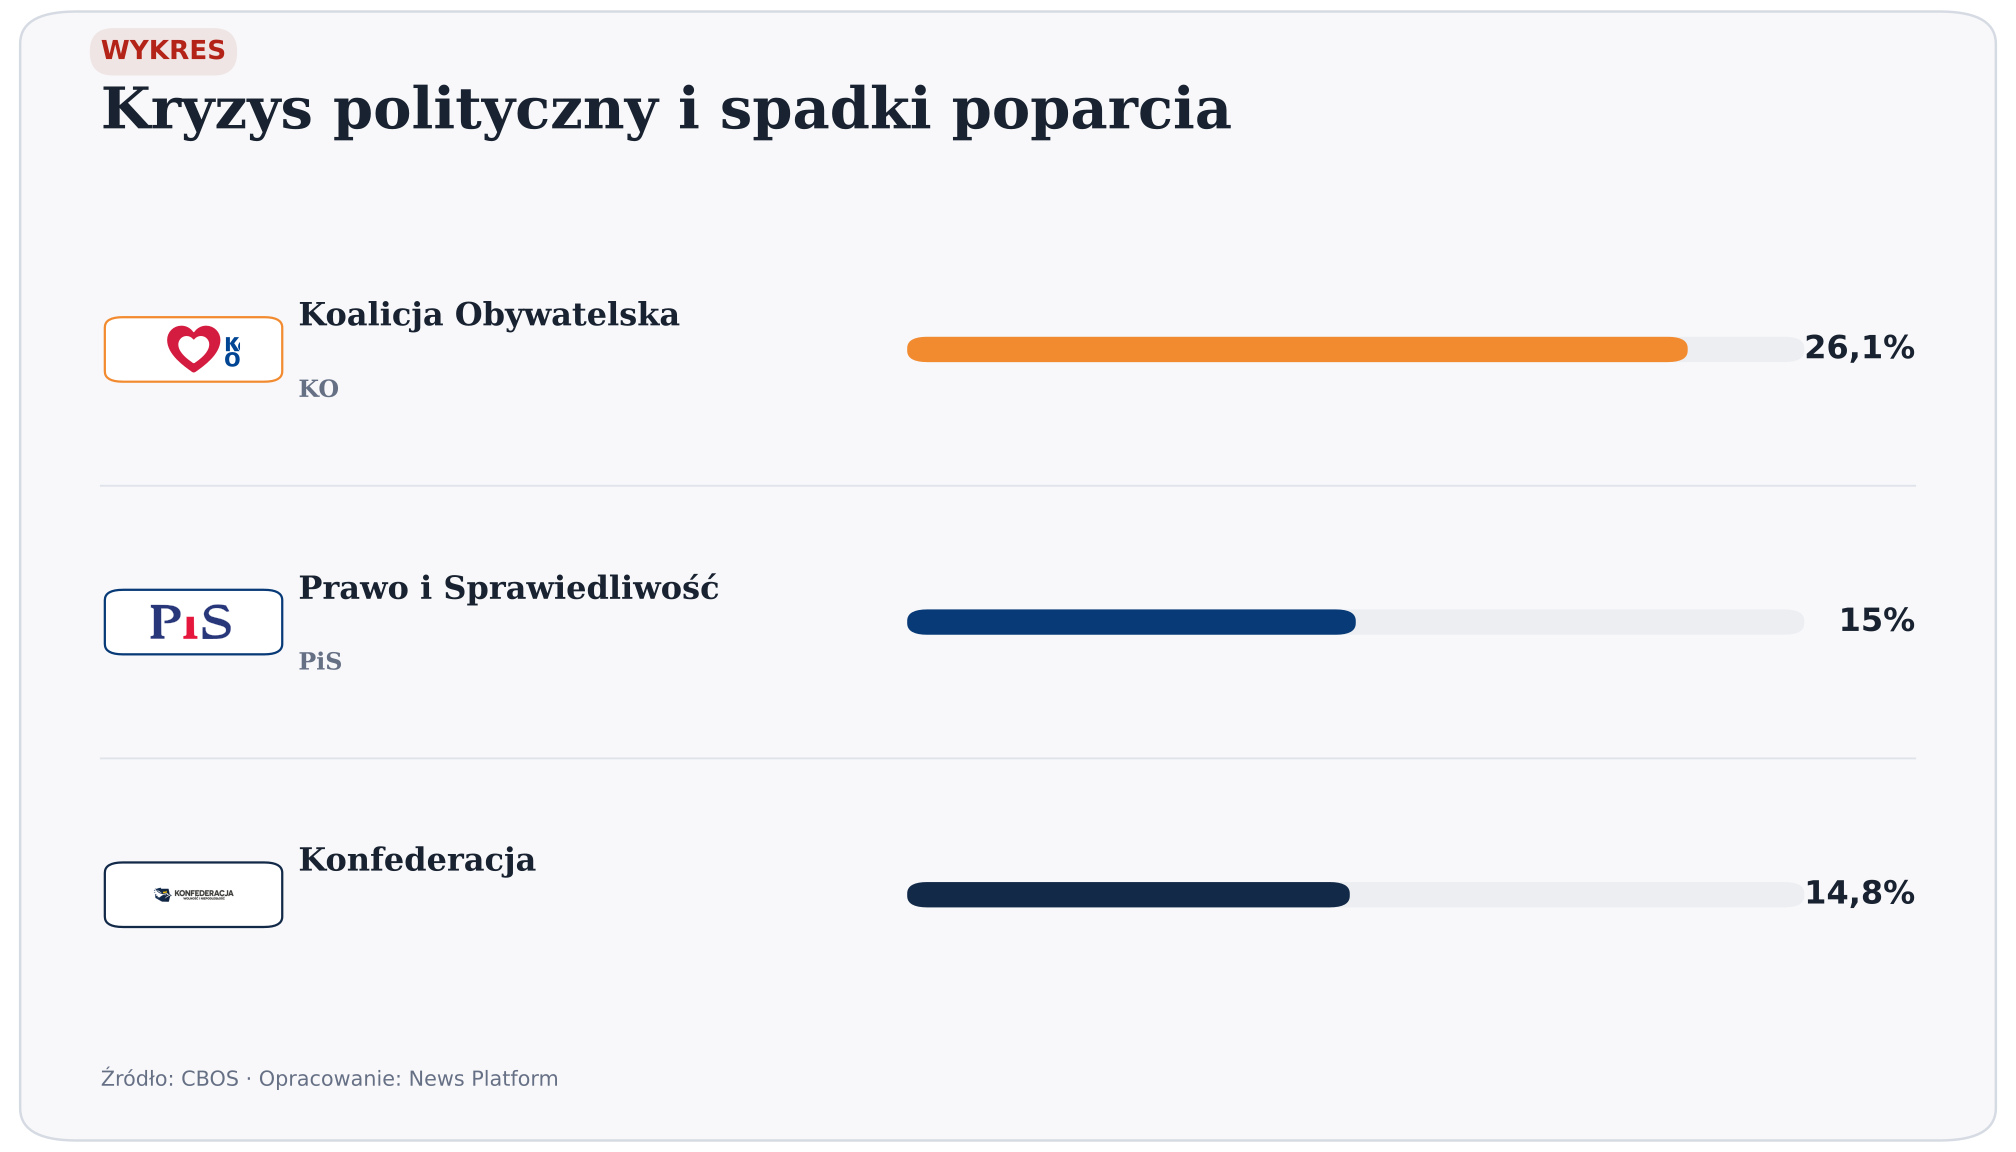Click the PiS party logo
The height and width of the screenshot is (1152, 2016).
(193, 622)
